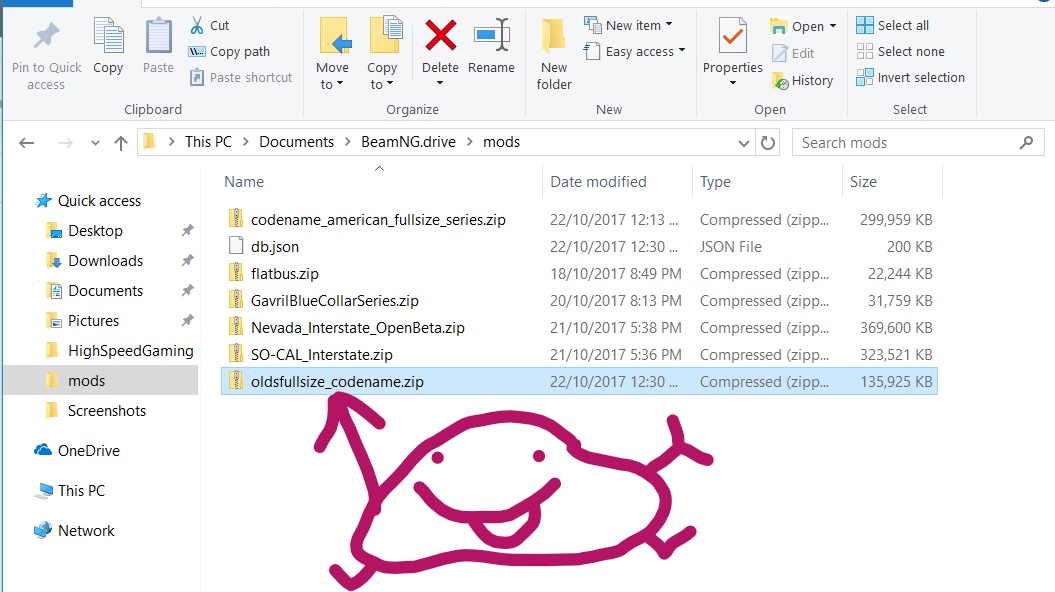Open OneDrive in the sidebar
This screenshot has height=592, width=1055.
77,451
